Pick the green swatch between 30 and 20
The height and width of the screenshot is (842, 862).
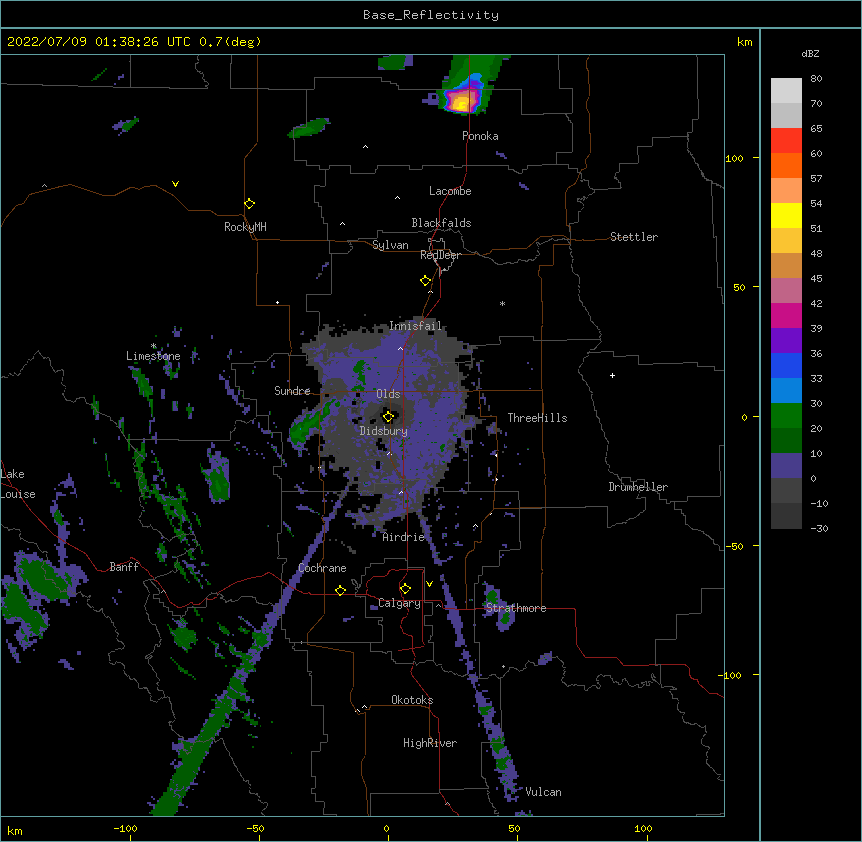pyautogui.click(x=786, y=416)
